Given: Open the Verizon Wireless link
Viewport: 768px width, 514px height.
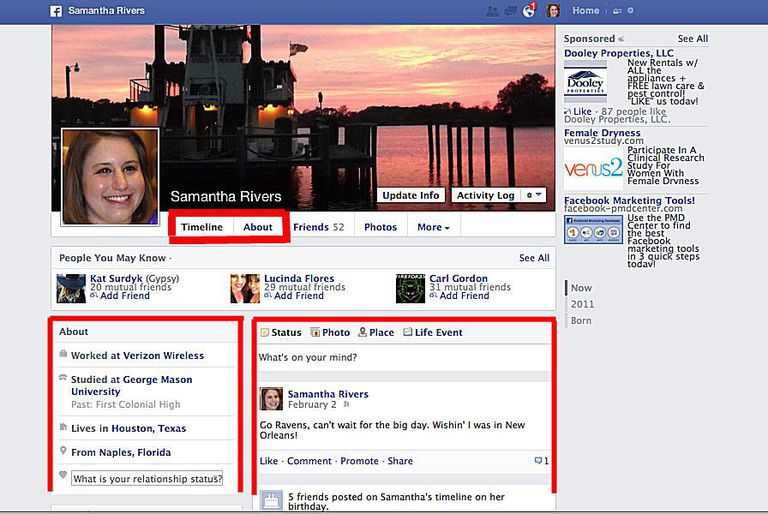Looking at the screenshot, I should 163,355.
